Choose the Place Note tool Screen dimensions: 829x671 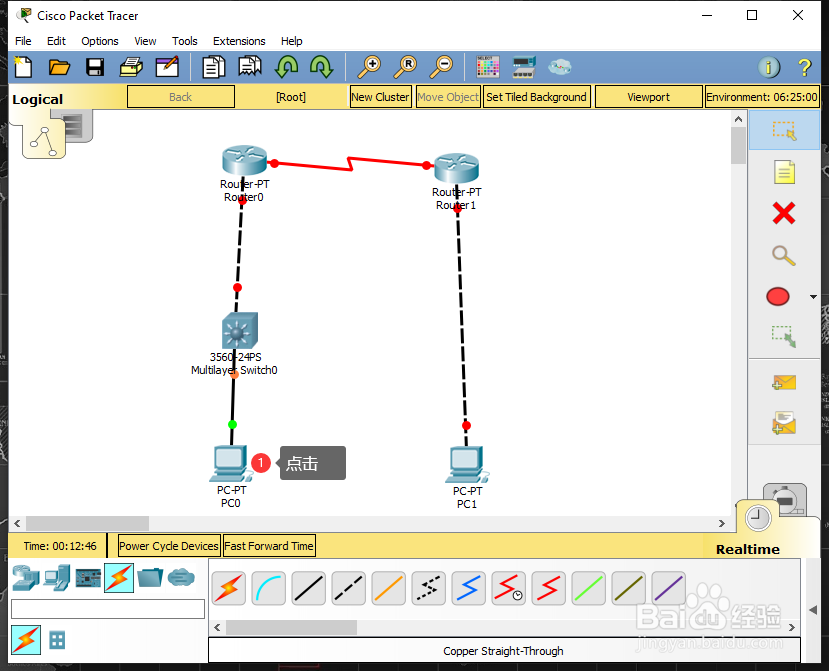(x=784, y=172)
